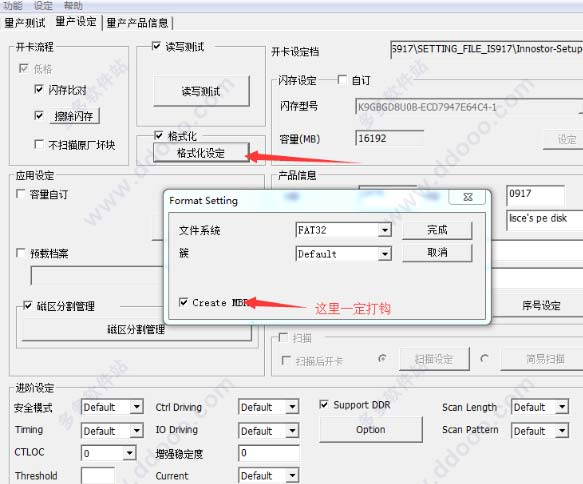Toggle the 磁区分割管理 checkbox
The image size is (583, 484).
tap(28, 306)
